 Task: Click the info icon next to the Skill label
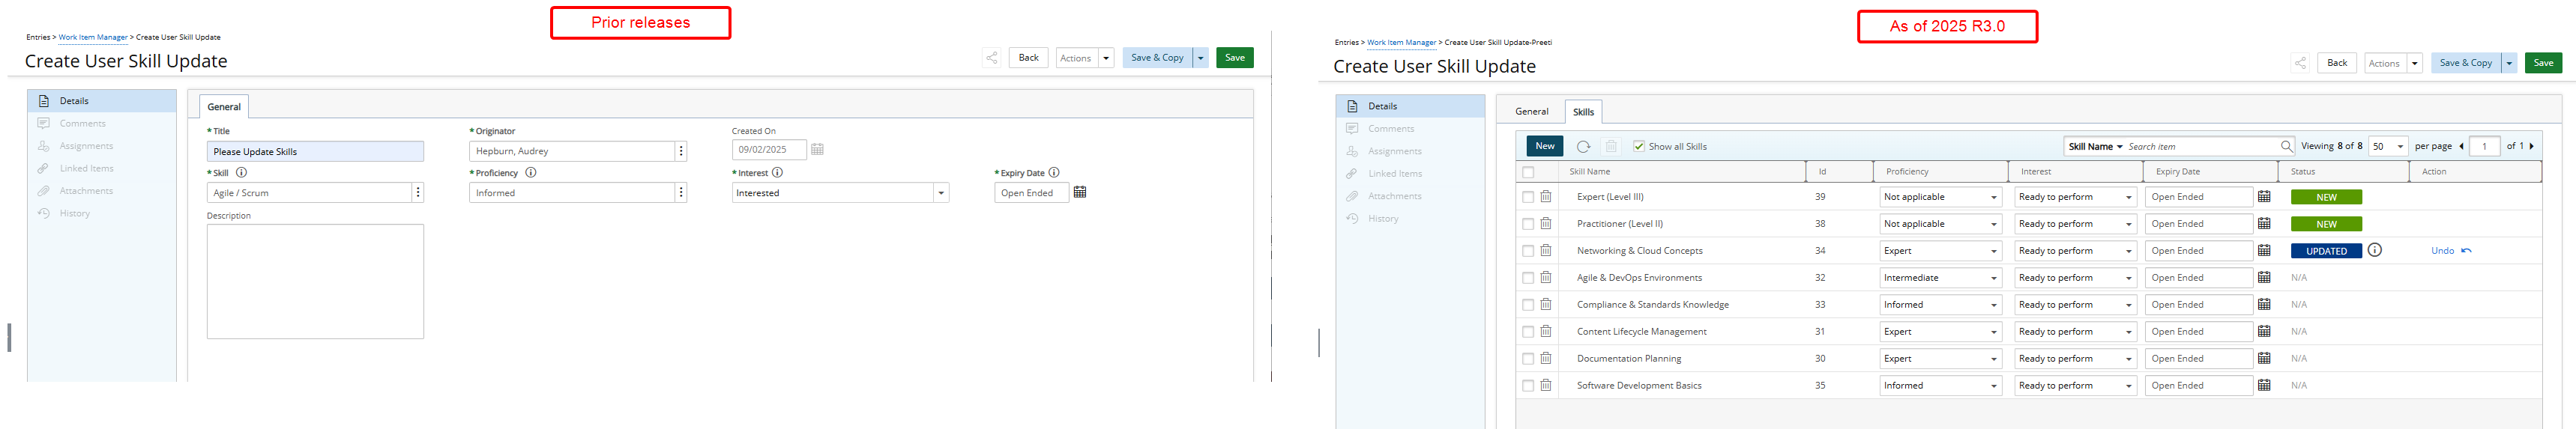coord(241,173)
